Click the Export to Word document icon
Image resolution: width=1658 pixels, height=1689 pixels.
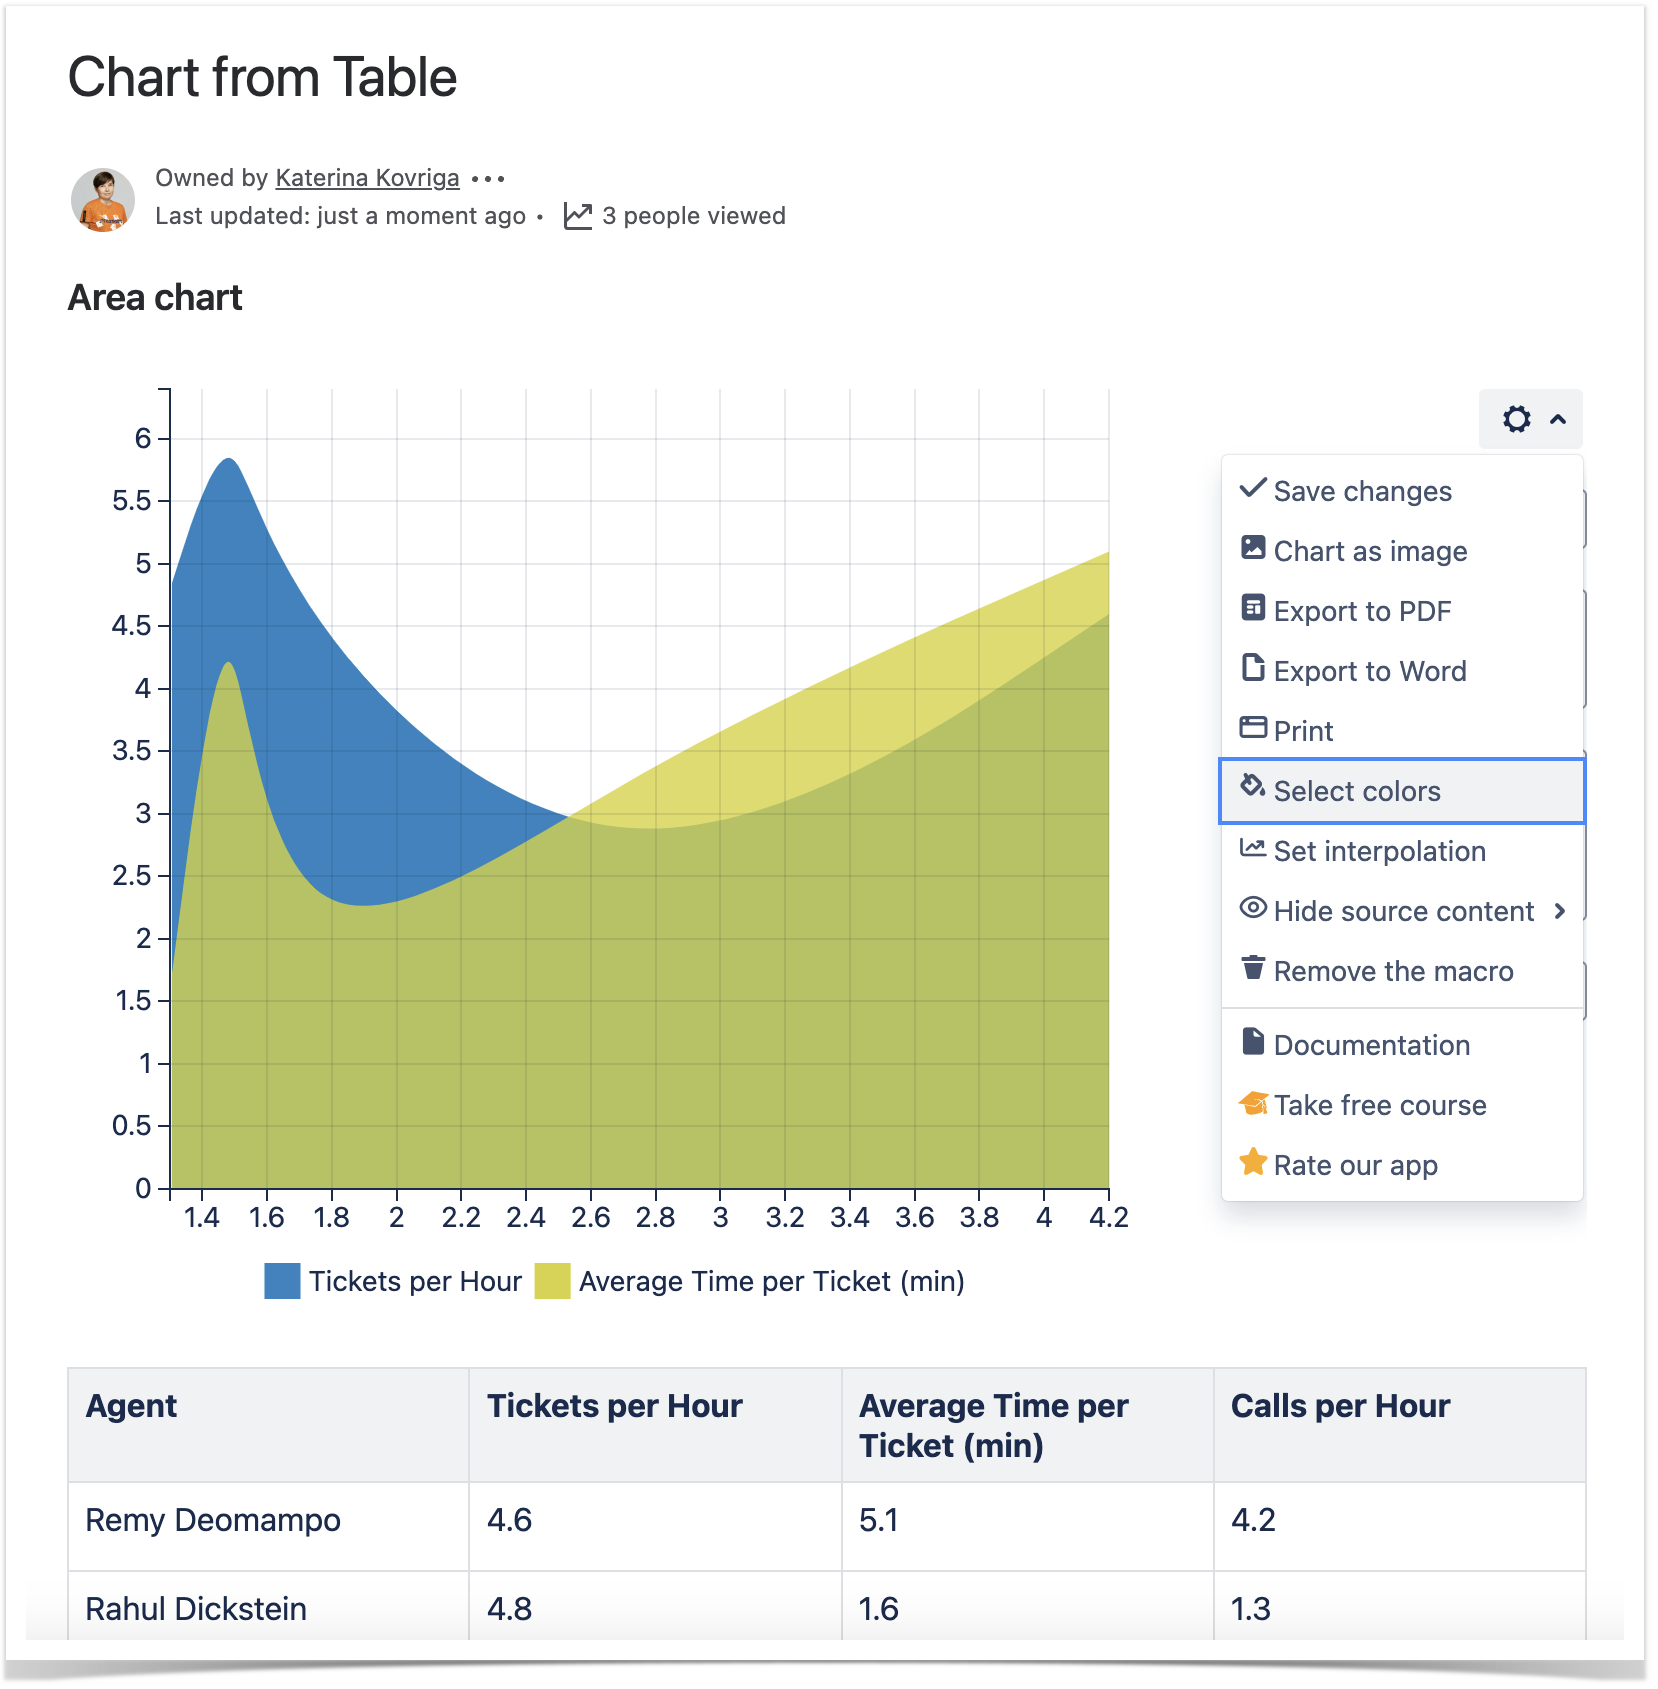[1252, 668]
